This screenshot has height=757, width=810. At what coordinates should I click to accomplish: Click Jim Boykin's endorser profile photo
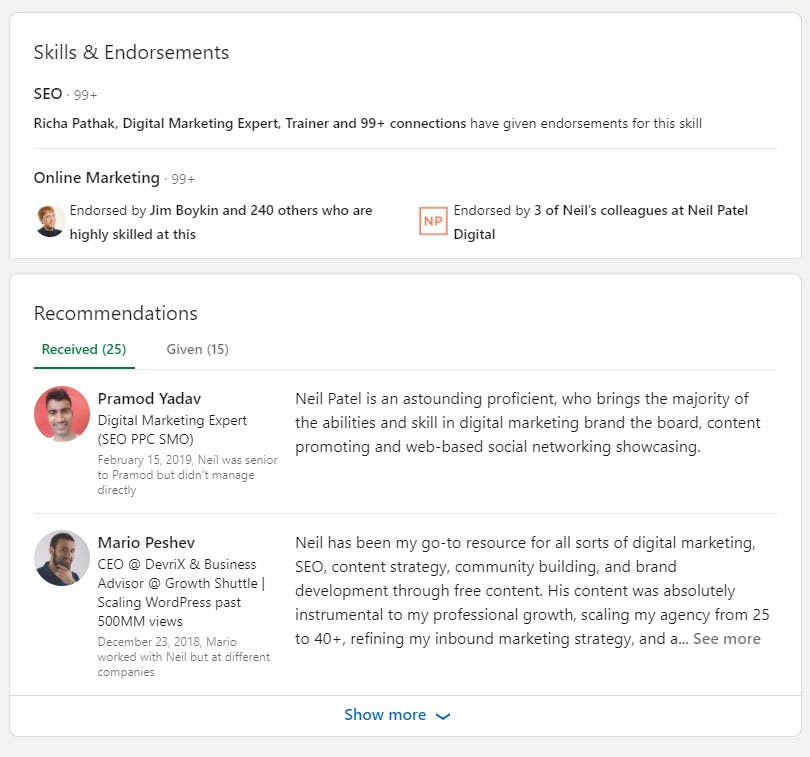(50, 221)
